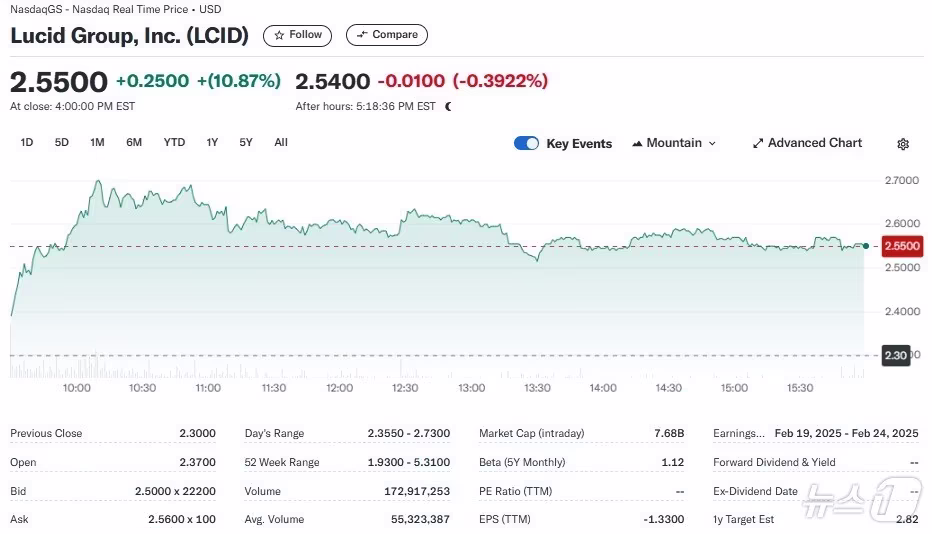
Task: Click the Advanced Chart expand arrow icon
Action: (x=758, y=143)
